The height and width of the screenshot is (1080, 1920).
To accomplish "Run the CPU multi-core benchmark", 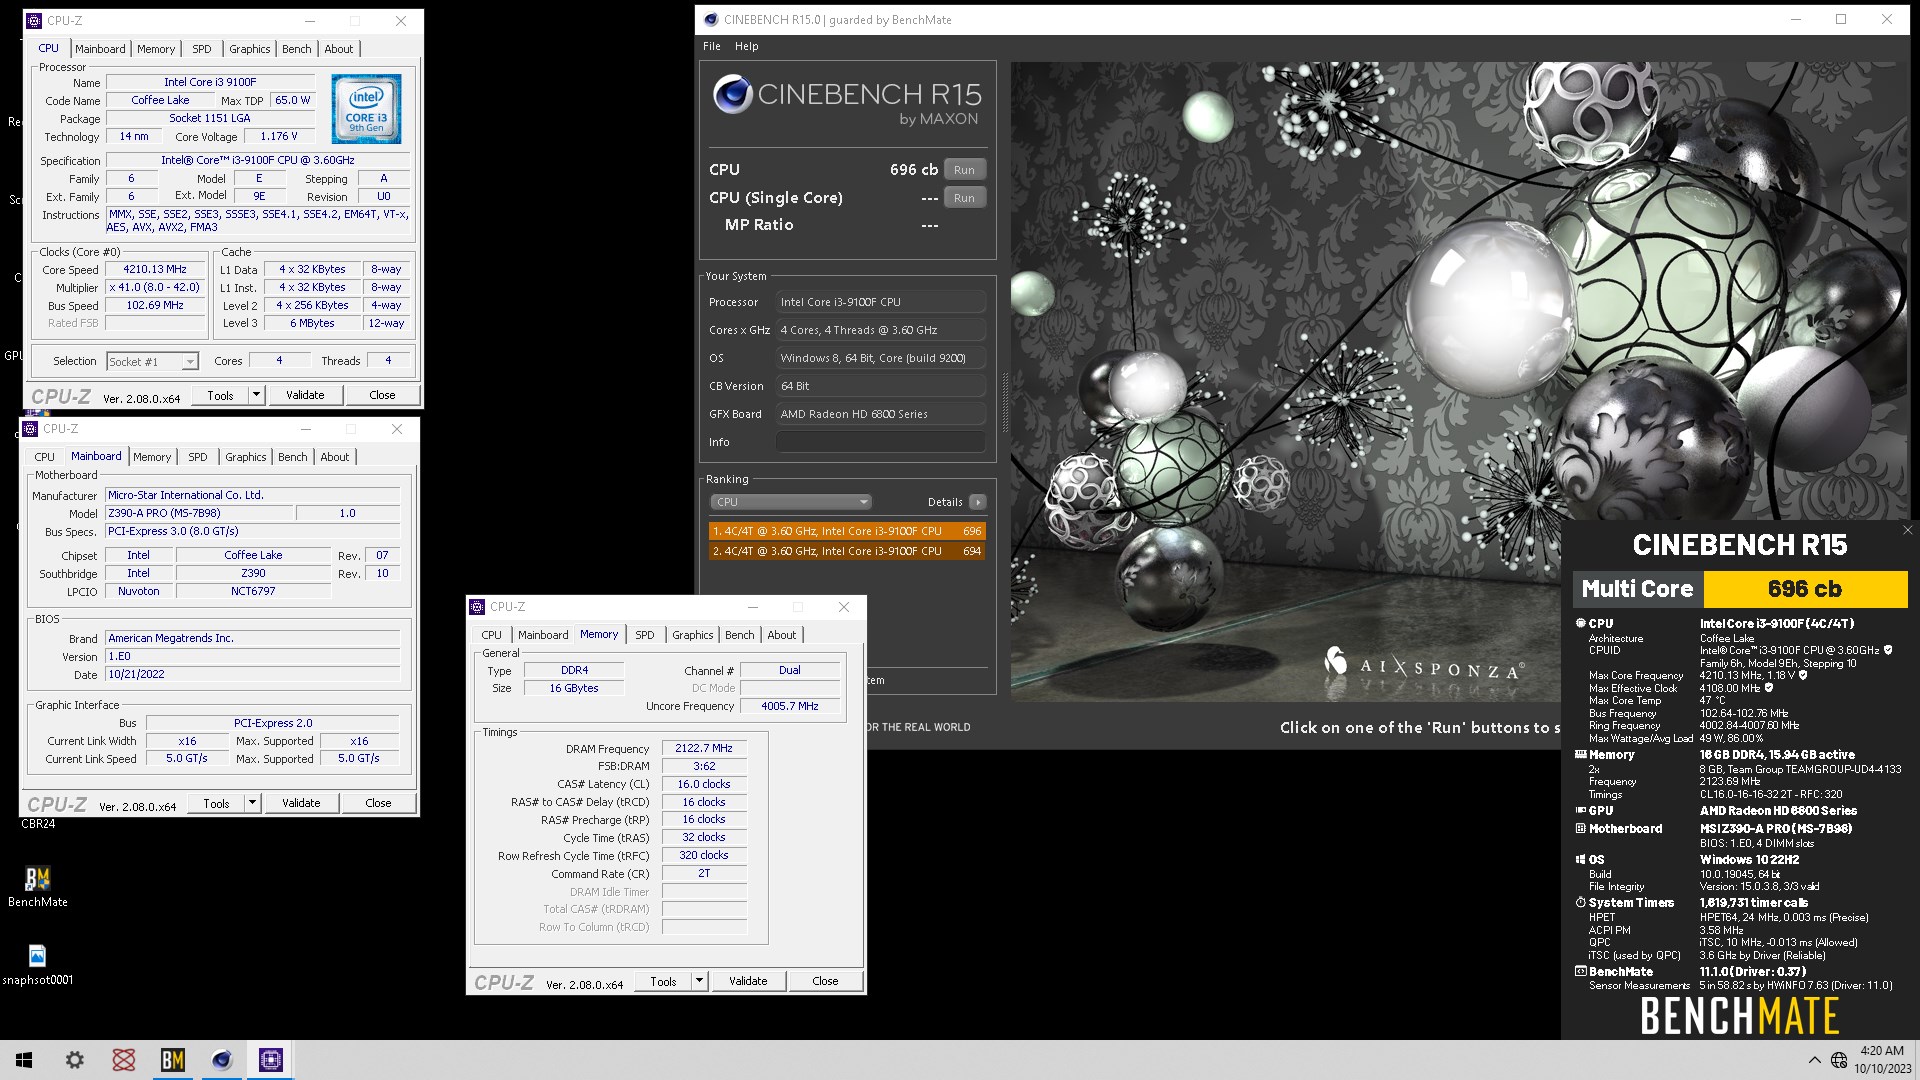I will click(964, 170).
